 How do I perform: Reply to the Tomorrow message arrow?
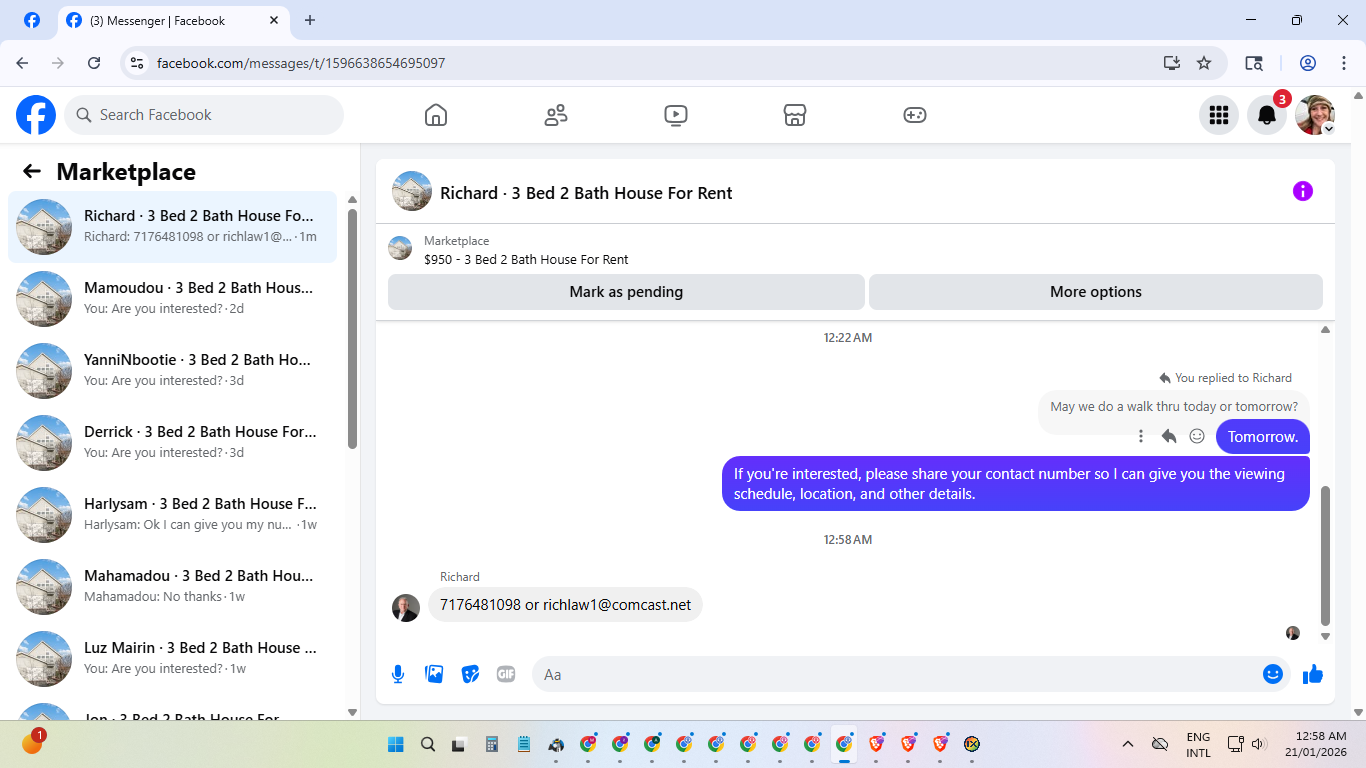pos(1169,436)
